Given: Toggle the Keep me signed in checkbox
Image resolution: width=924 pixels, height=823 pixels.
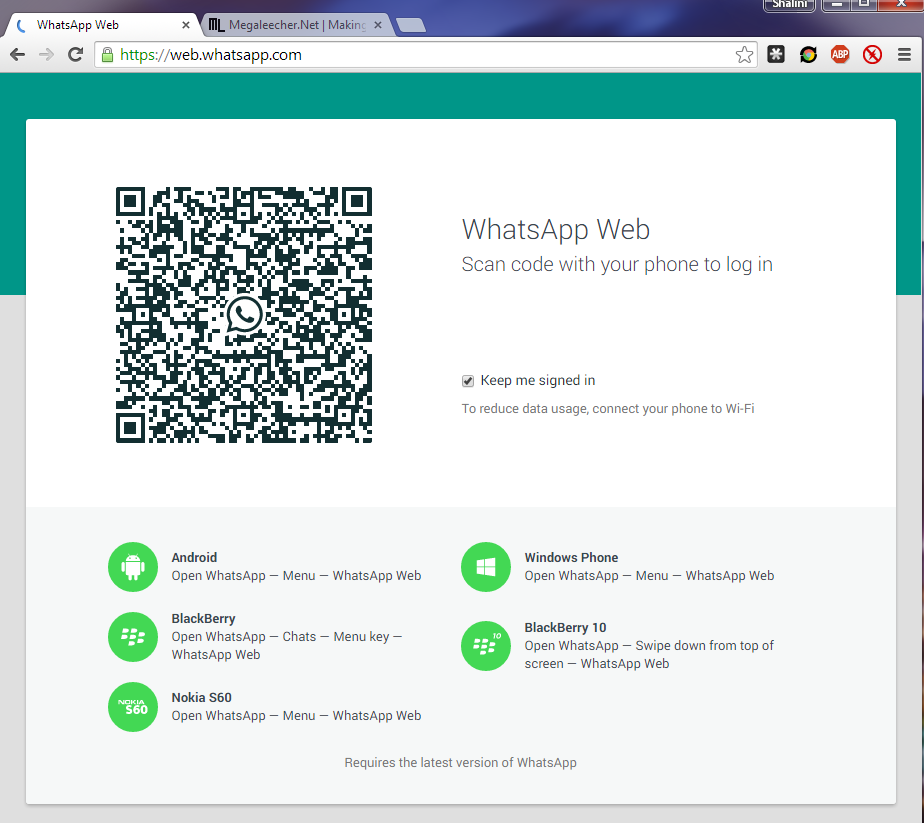Looking at the screenshot, I should [467, 381].
